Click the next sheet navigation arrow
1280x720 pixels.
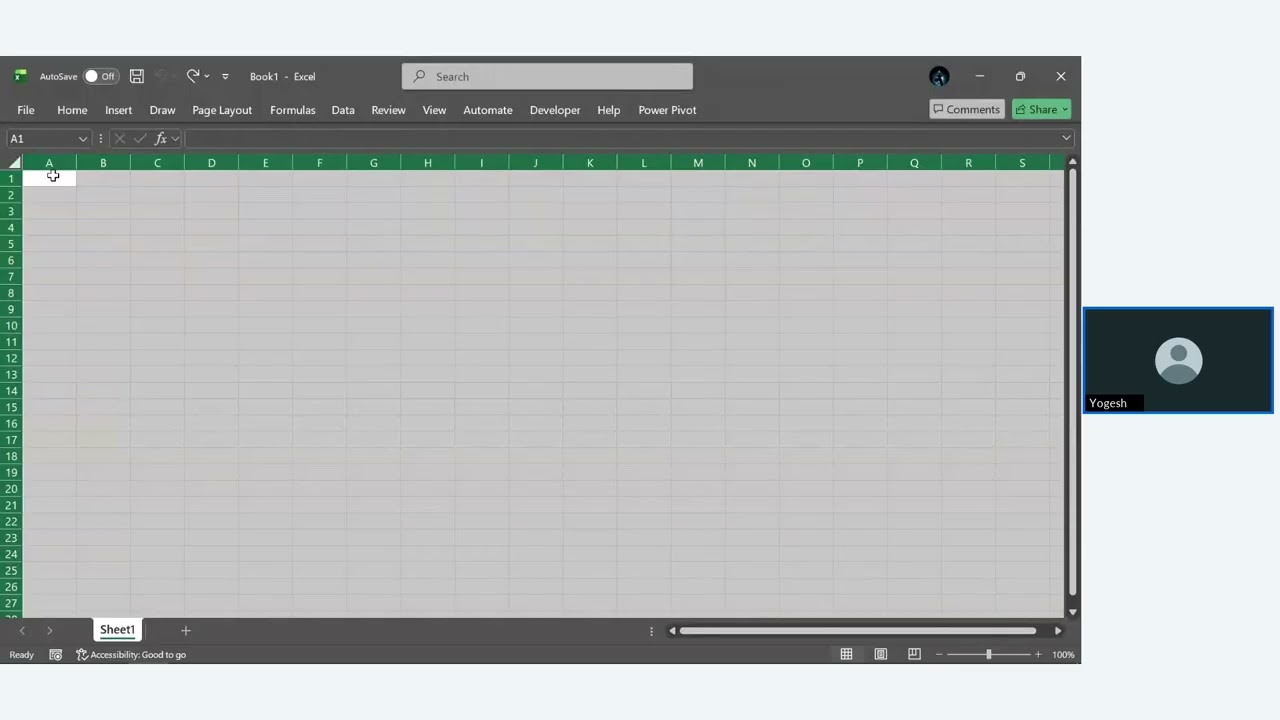pos(49,631)
